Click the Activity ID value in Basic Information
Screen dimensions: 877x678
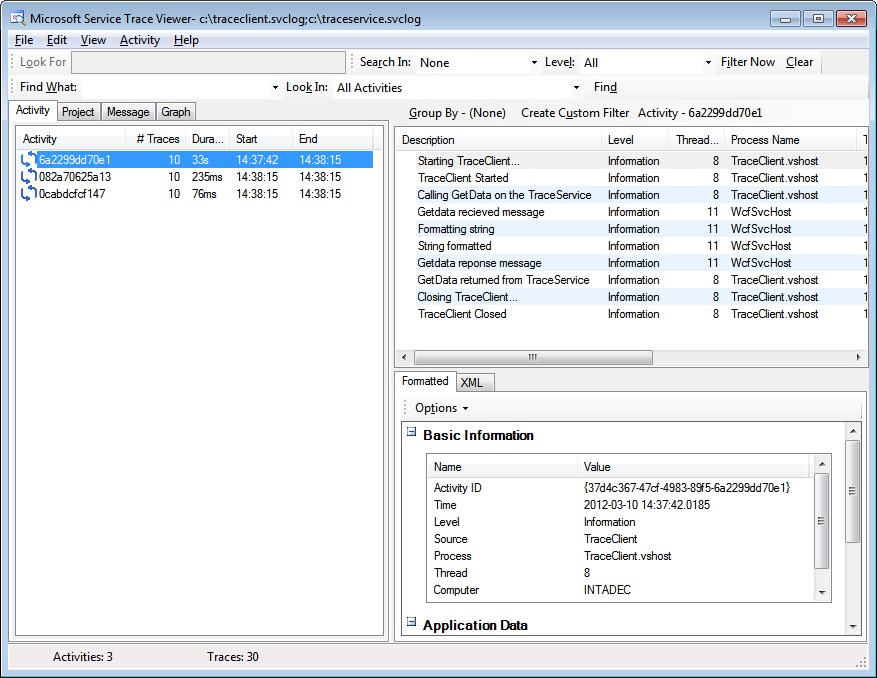(x=687, y=488)
